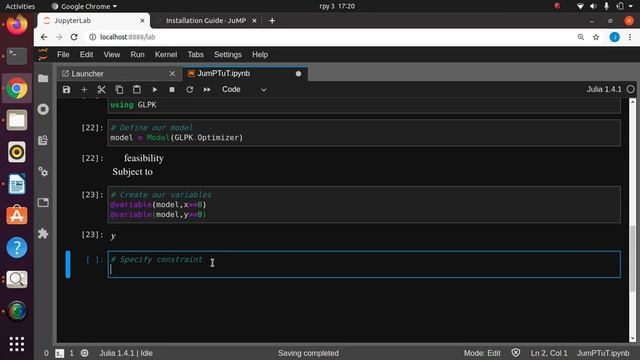Cut selected cell with the scissors icon
Screen dimensions: 640x360
click(101, 89)
